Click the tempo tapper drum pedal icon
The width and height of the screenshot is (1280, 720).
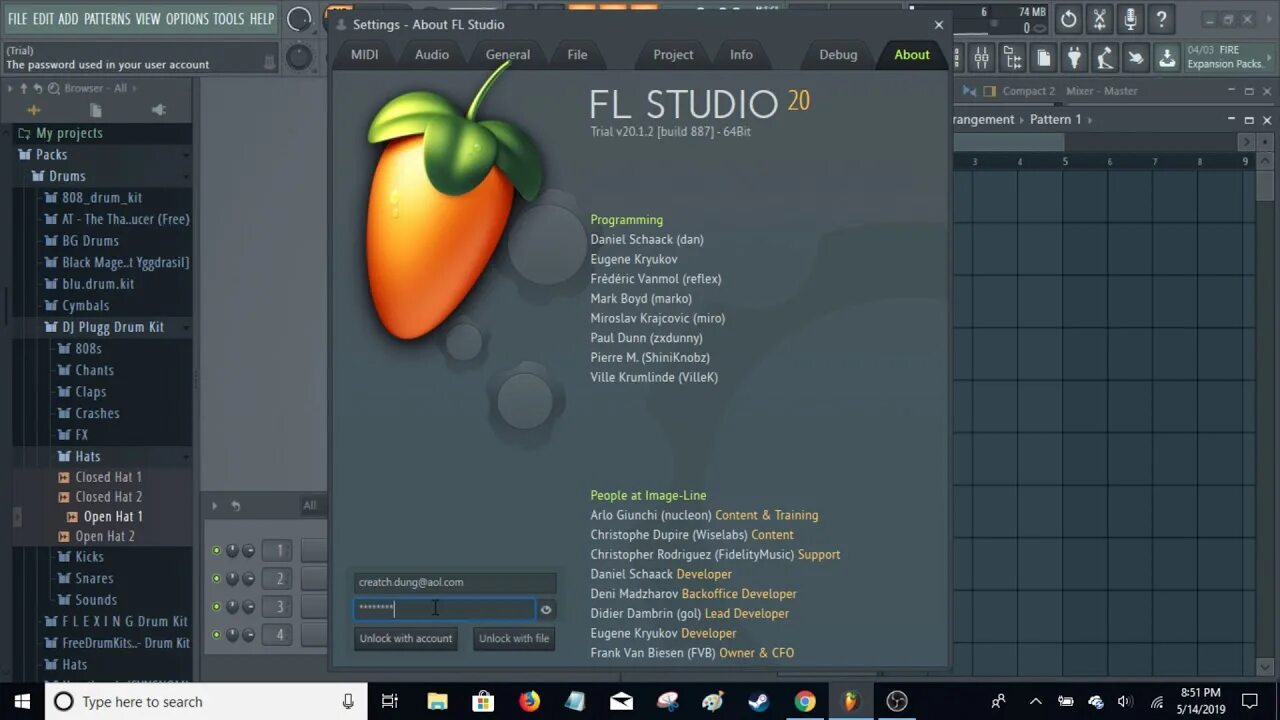tap(1105, 58)
